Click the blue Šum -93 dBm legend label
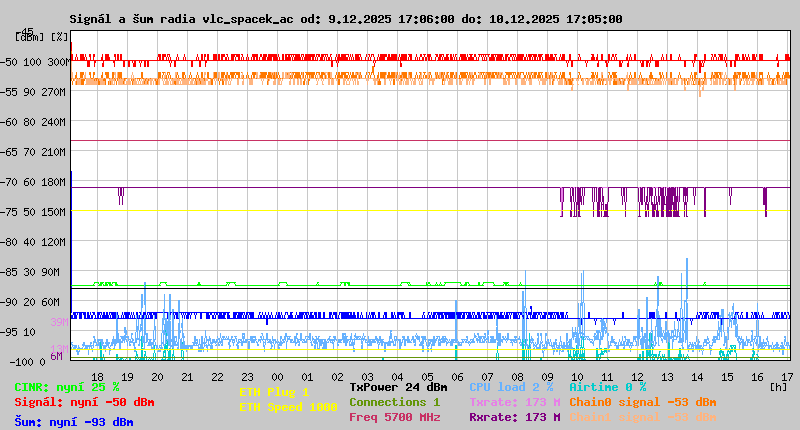This screenshot has width=800, height=430. [x=74, y=422]
